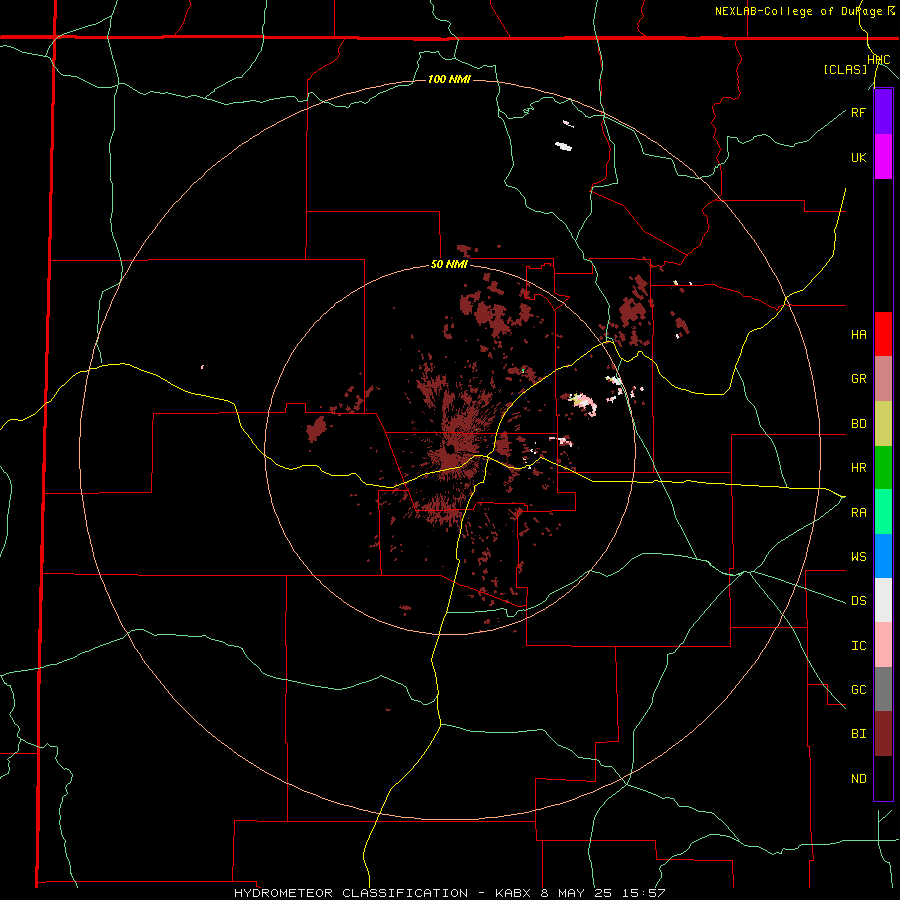Click the RA legend label
This screenshot has width=900, height=900.
click(x=858, y=513)
